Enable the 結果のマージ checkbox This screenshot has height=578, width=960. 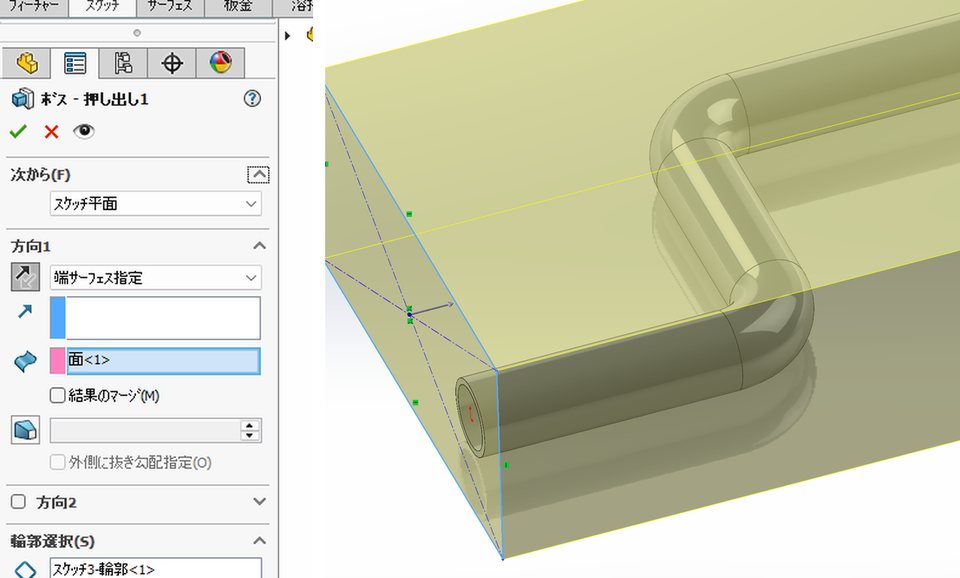click(x=58, y=396)
